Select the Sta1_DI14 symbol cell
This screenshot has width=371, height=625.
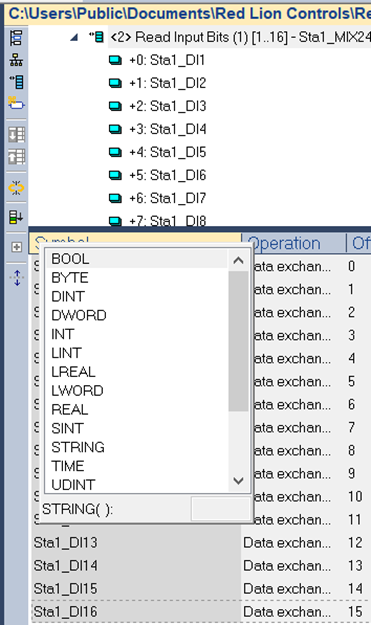tap(136, 566)
